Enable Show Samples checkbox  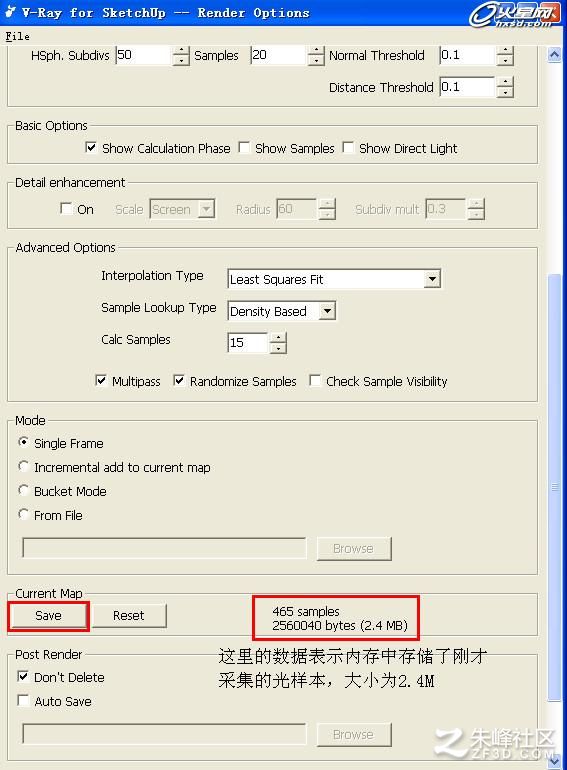point(244,148)
